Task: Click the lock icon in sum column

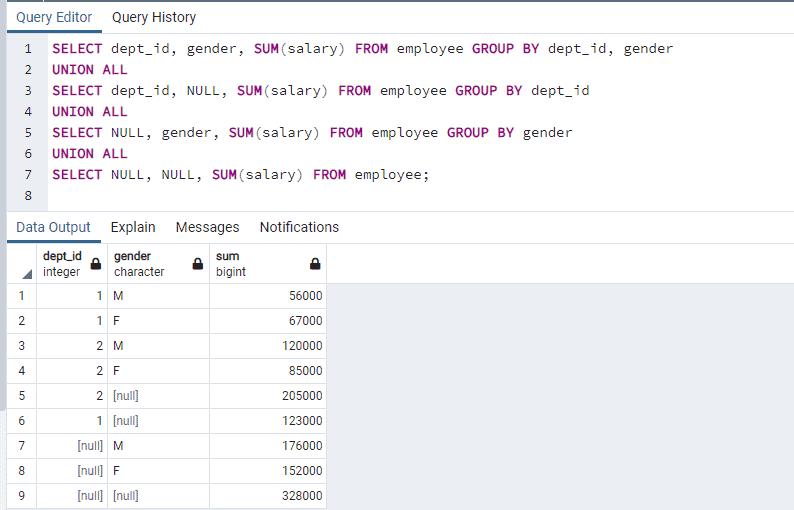Action: pyautogui.click(x=315, y=264)
